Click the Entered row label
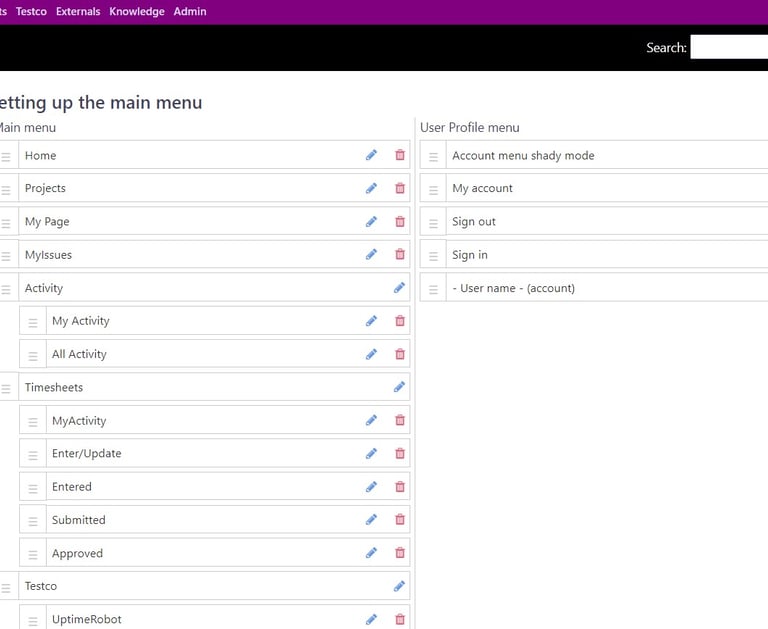Viewport: 768px width, 629px height. (x=72, y=486)
